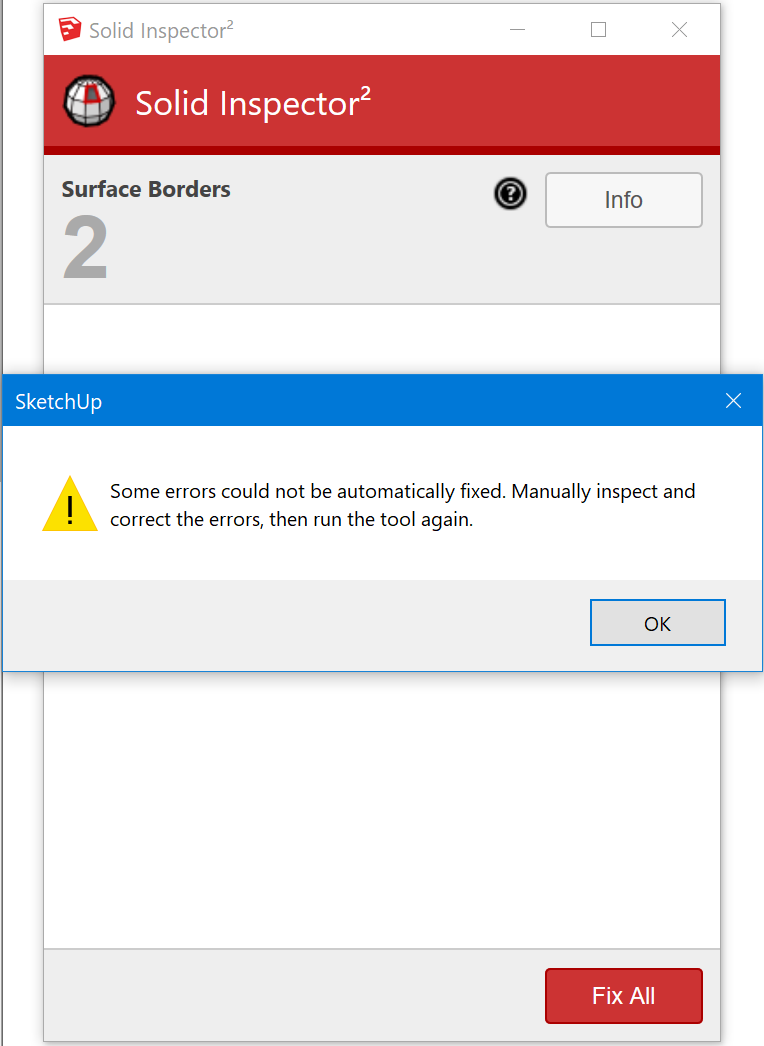
Task: Click the question mark help icon
Action: point(510,194)
